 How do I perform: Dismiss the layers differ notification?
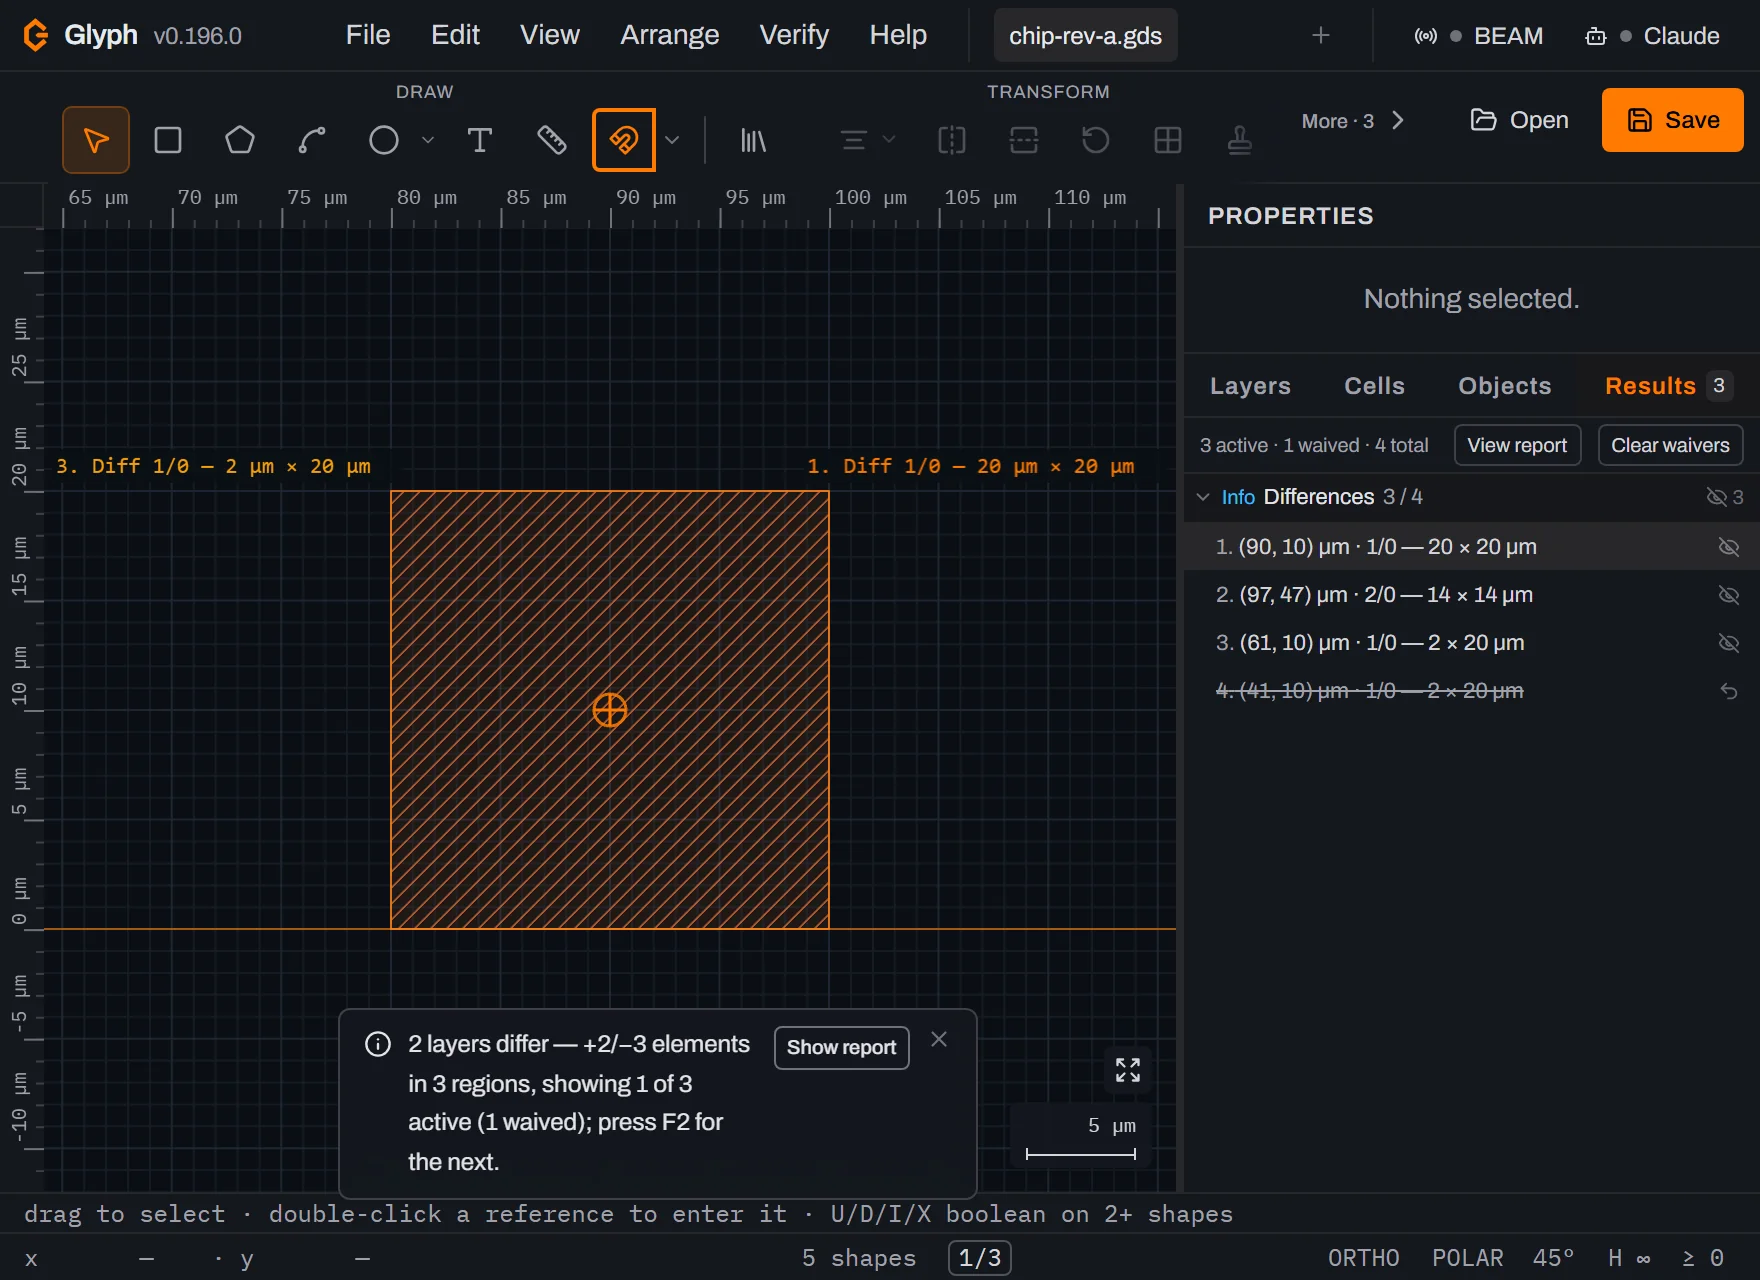(x=939, y=1039)
